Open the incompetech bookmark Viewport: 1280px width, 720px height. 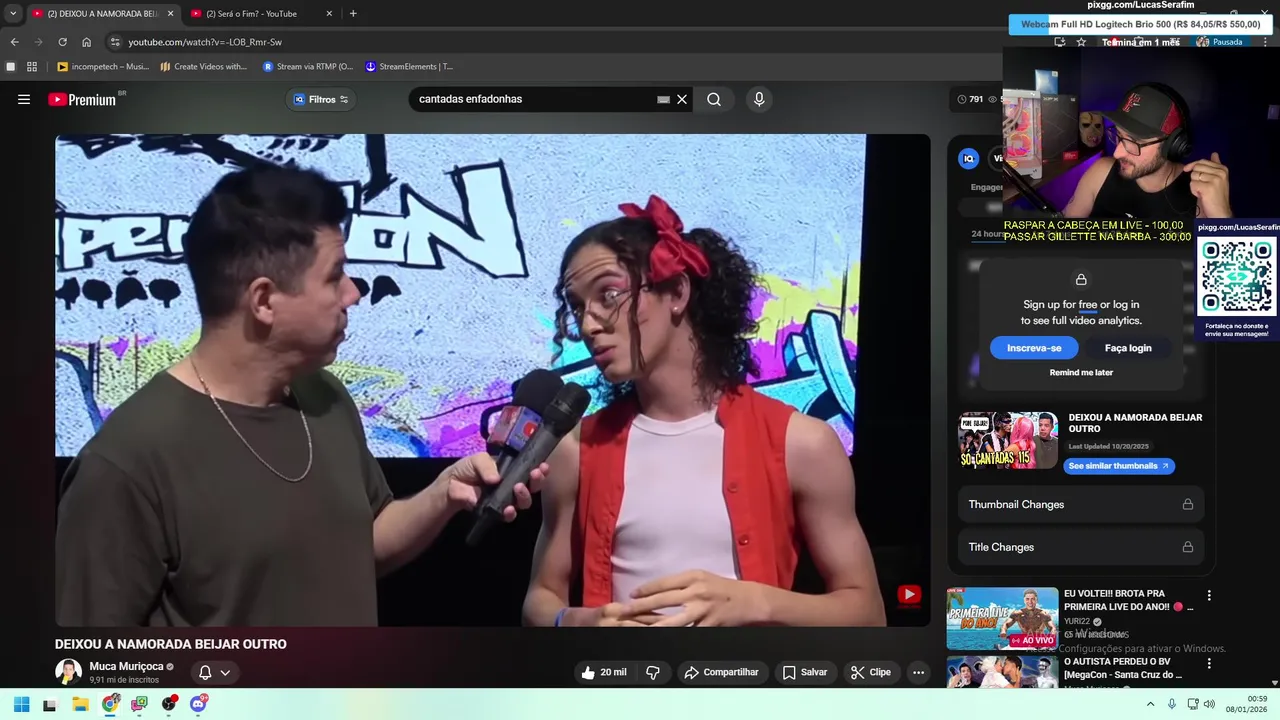tap(103, 67)
